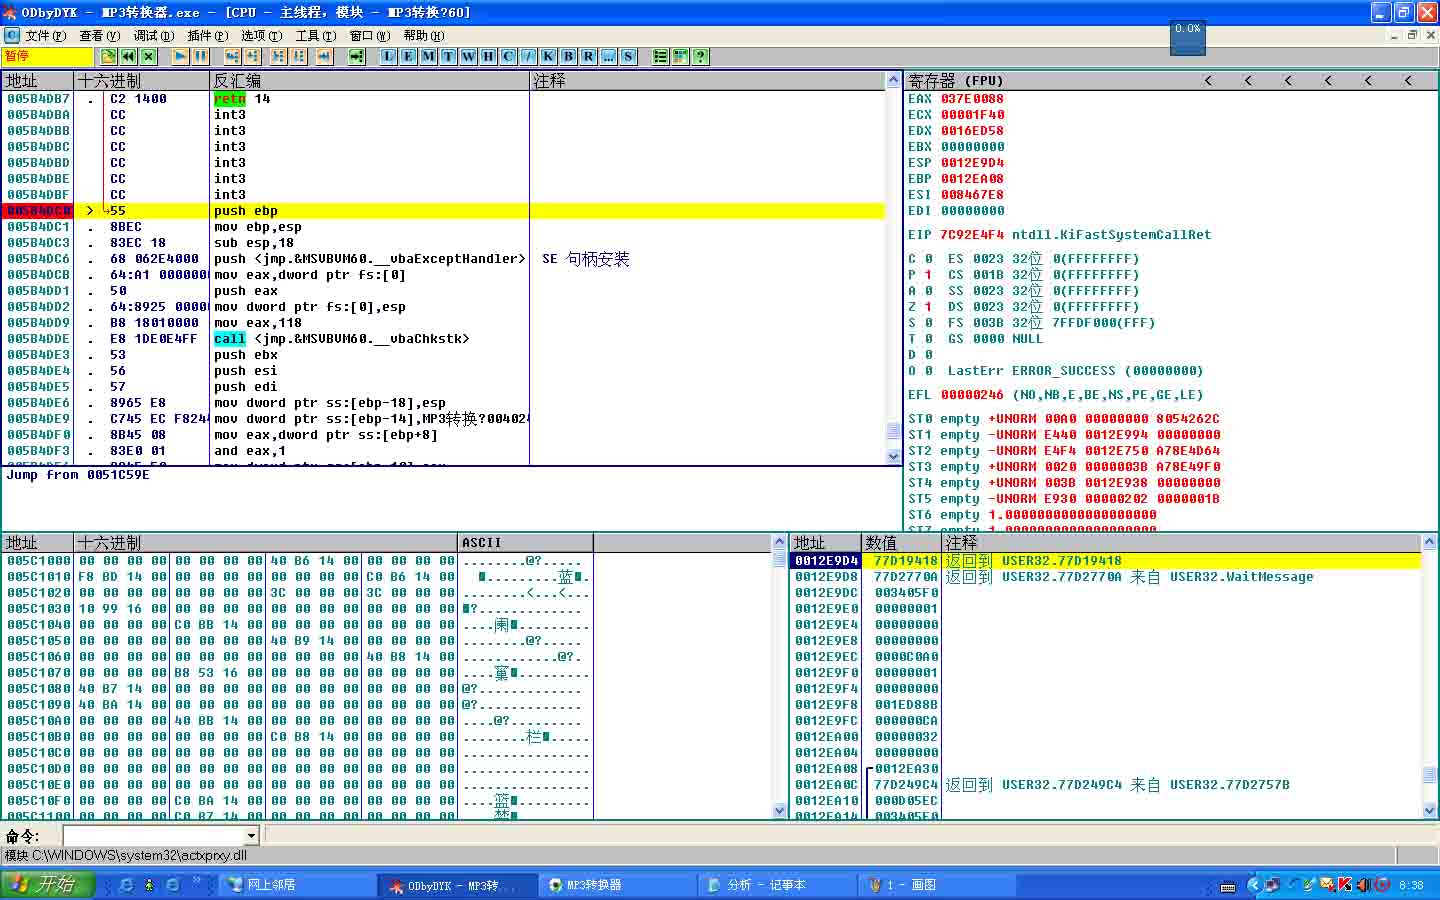Run the program with the play icon
The height and width of the screenshot is (900, 1440).
(x=180, y=57)
